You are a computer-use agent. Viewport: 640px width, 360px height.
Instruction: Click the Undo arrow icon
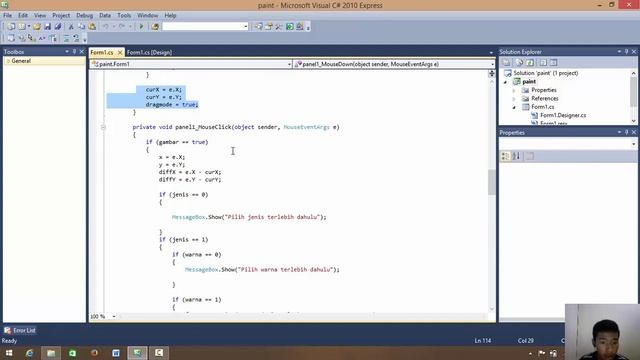[106, 27]
